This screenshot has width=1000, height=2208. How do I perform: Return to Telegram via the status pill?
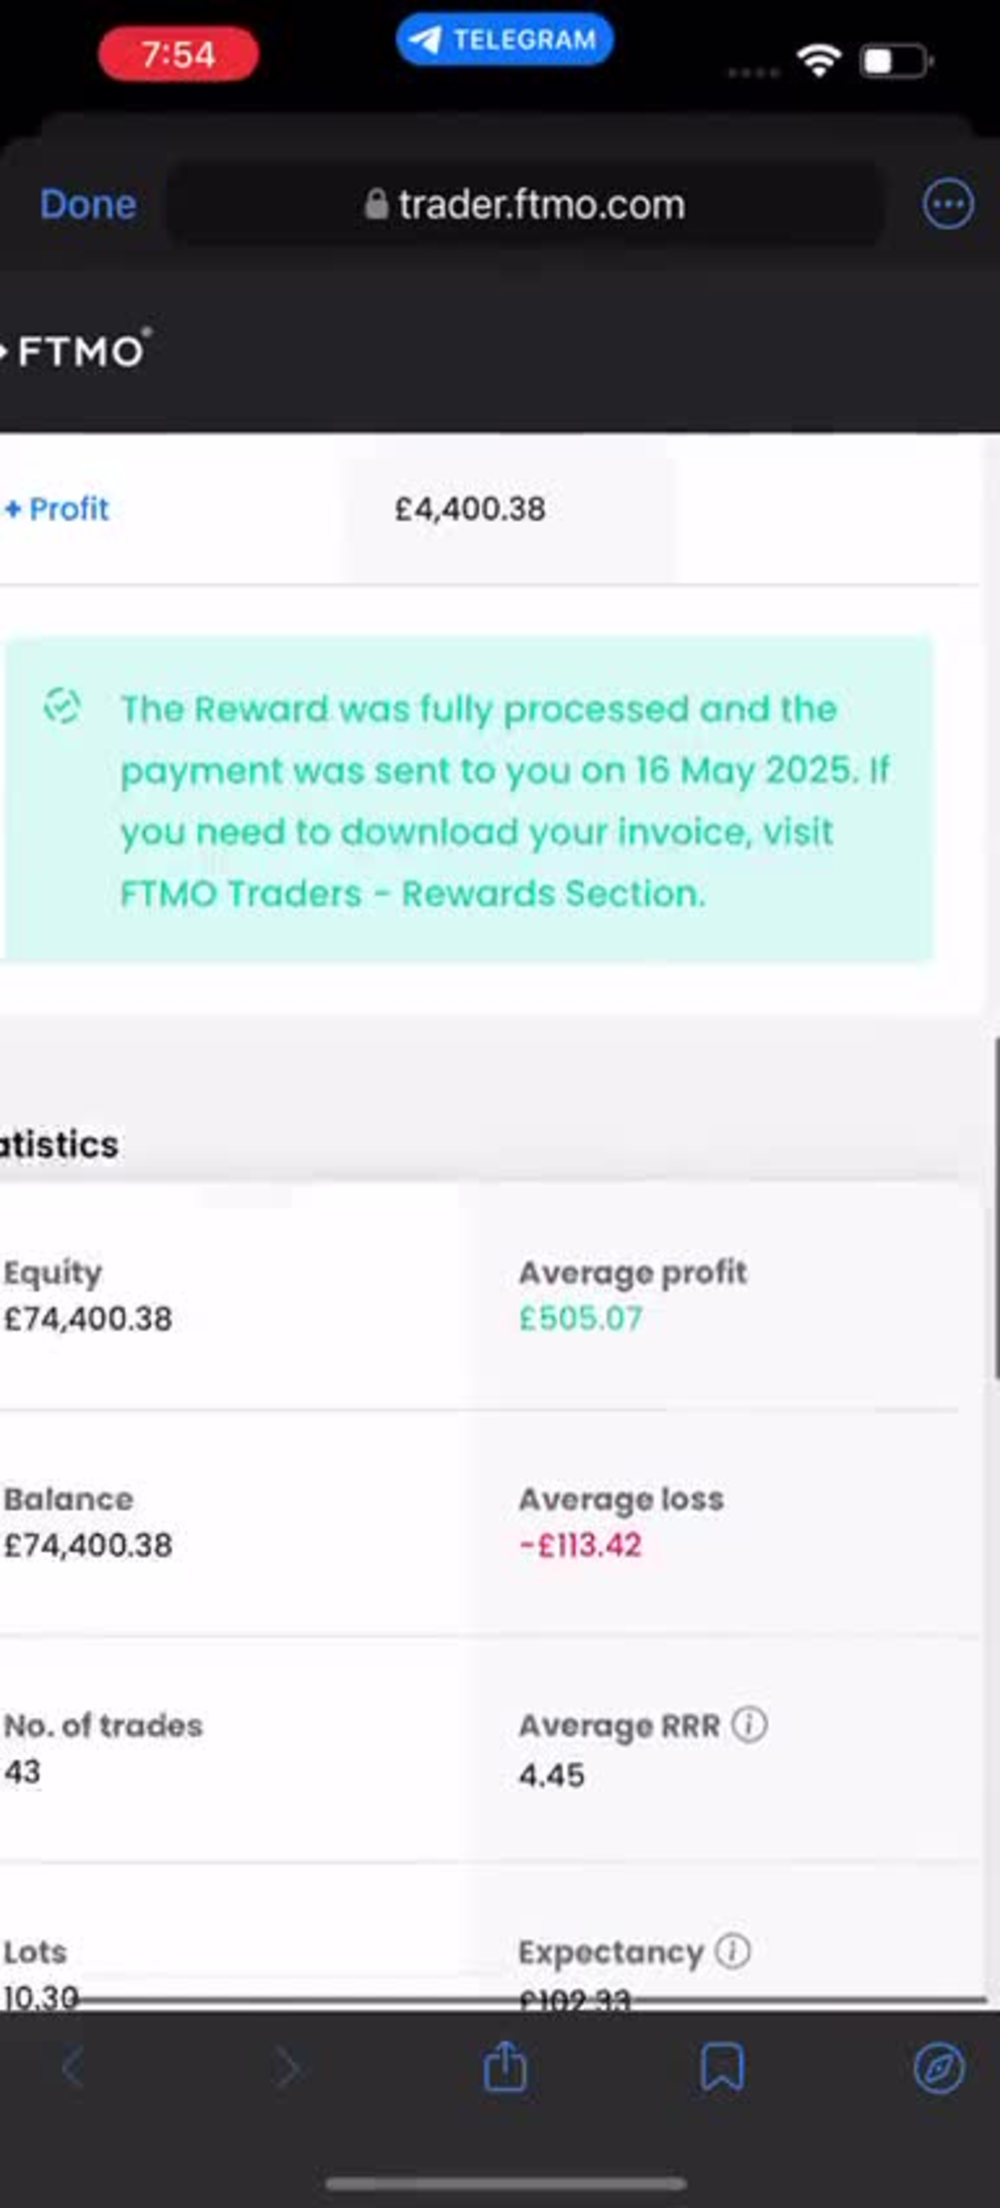(504, 40)
